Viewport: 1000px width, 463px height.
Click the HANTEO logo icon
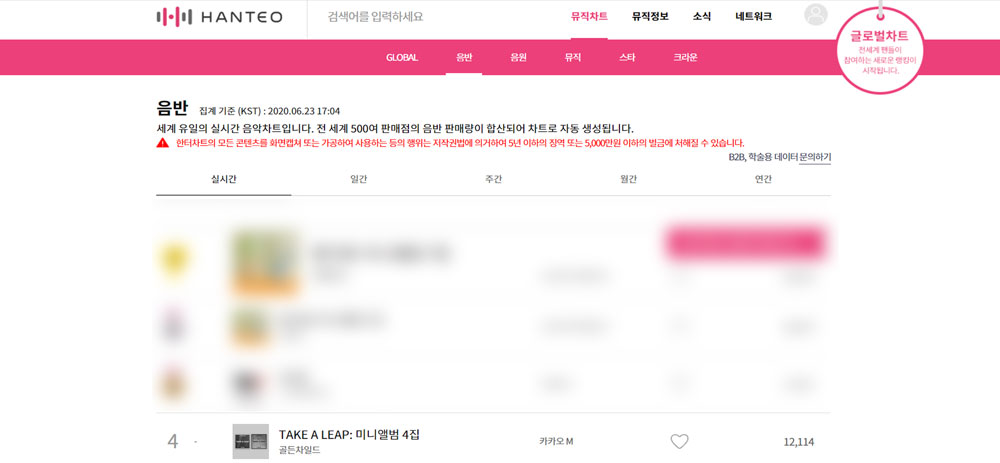coord(174,17)
